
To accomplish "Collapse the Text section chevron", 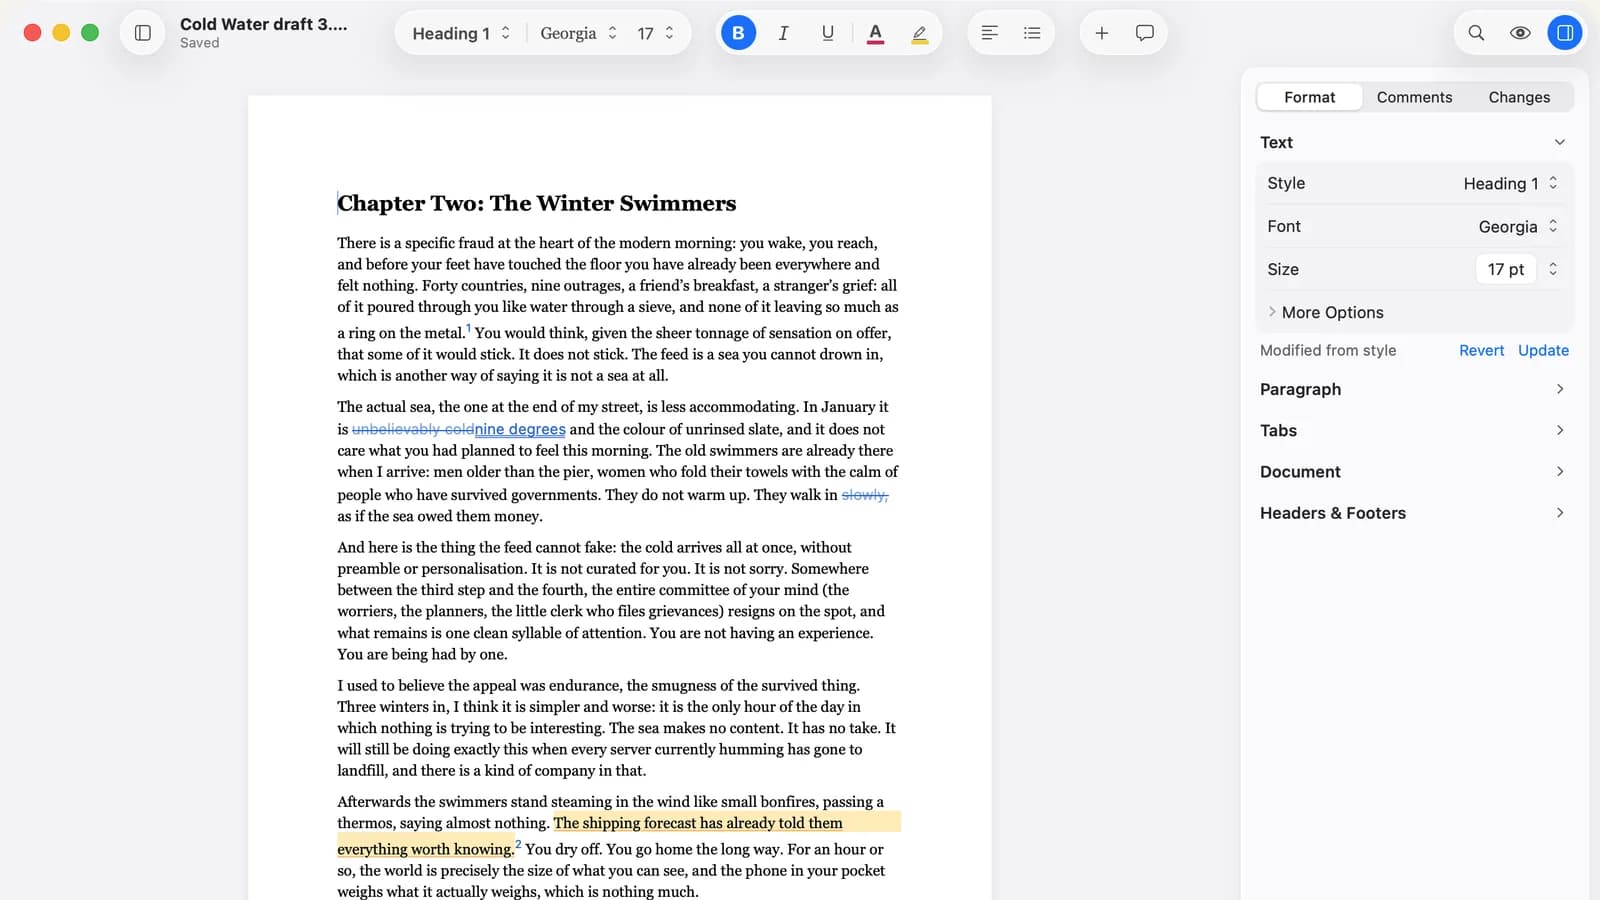I will 1559,142.
